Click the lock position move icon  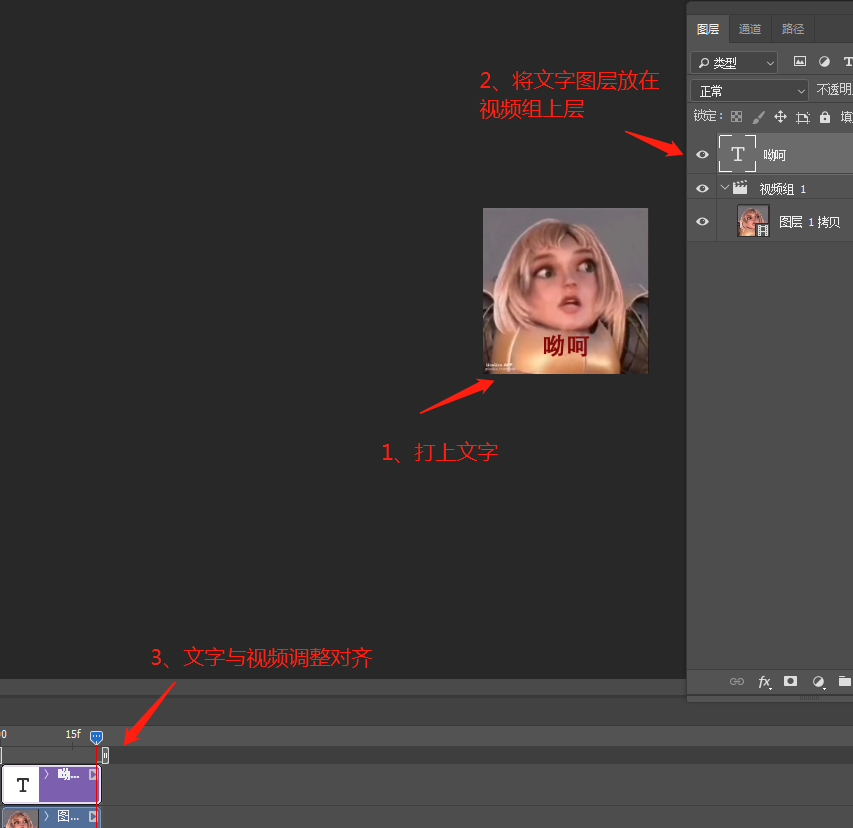780,117
